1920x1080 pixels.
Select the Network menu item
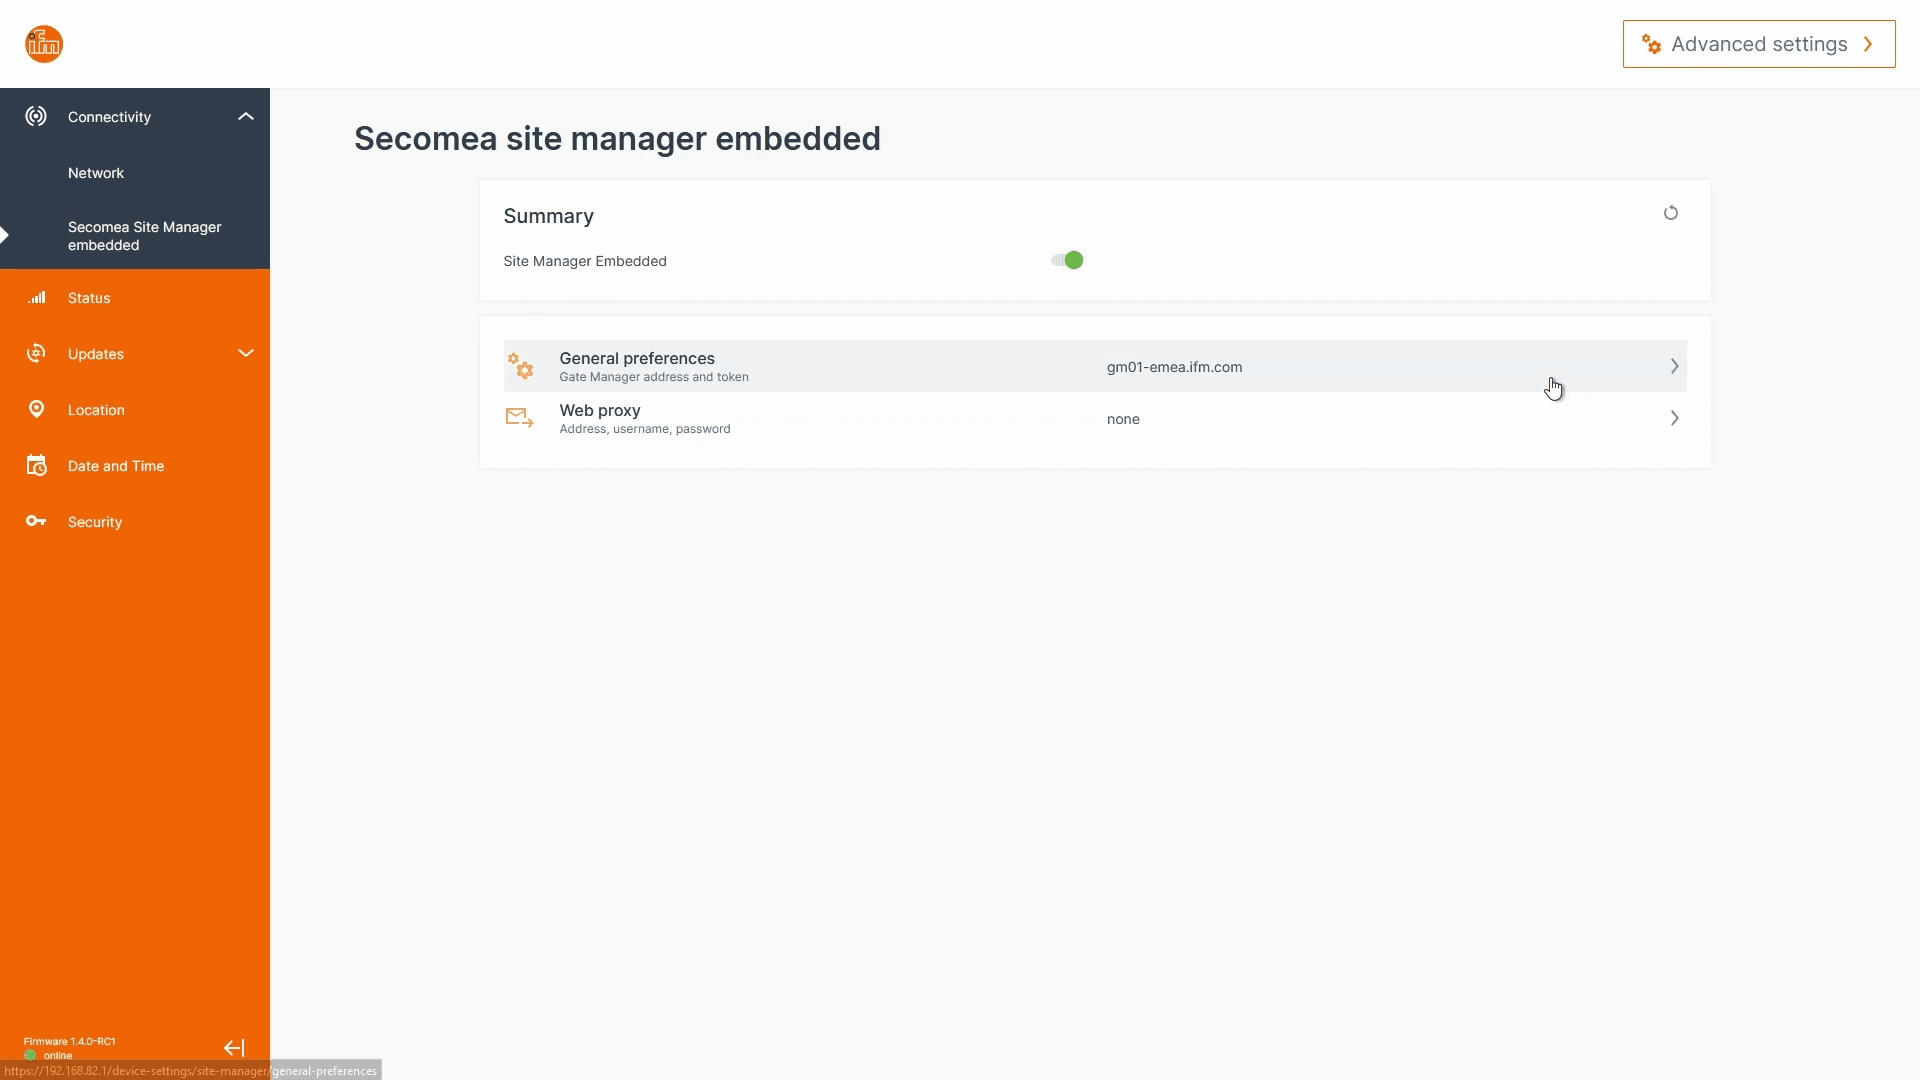click(x=96, y=173)
